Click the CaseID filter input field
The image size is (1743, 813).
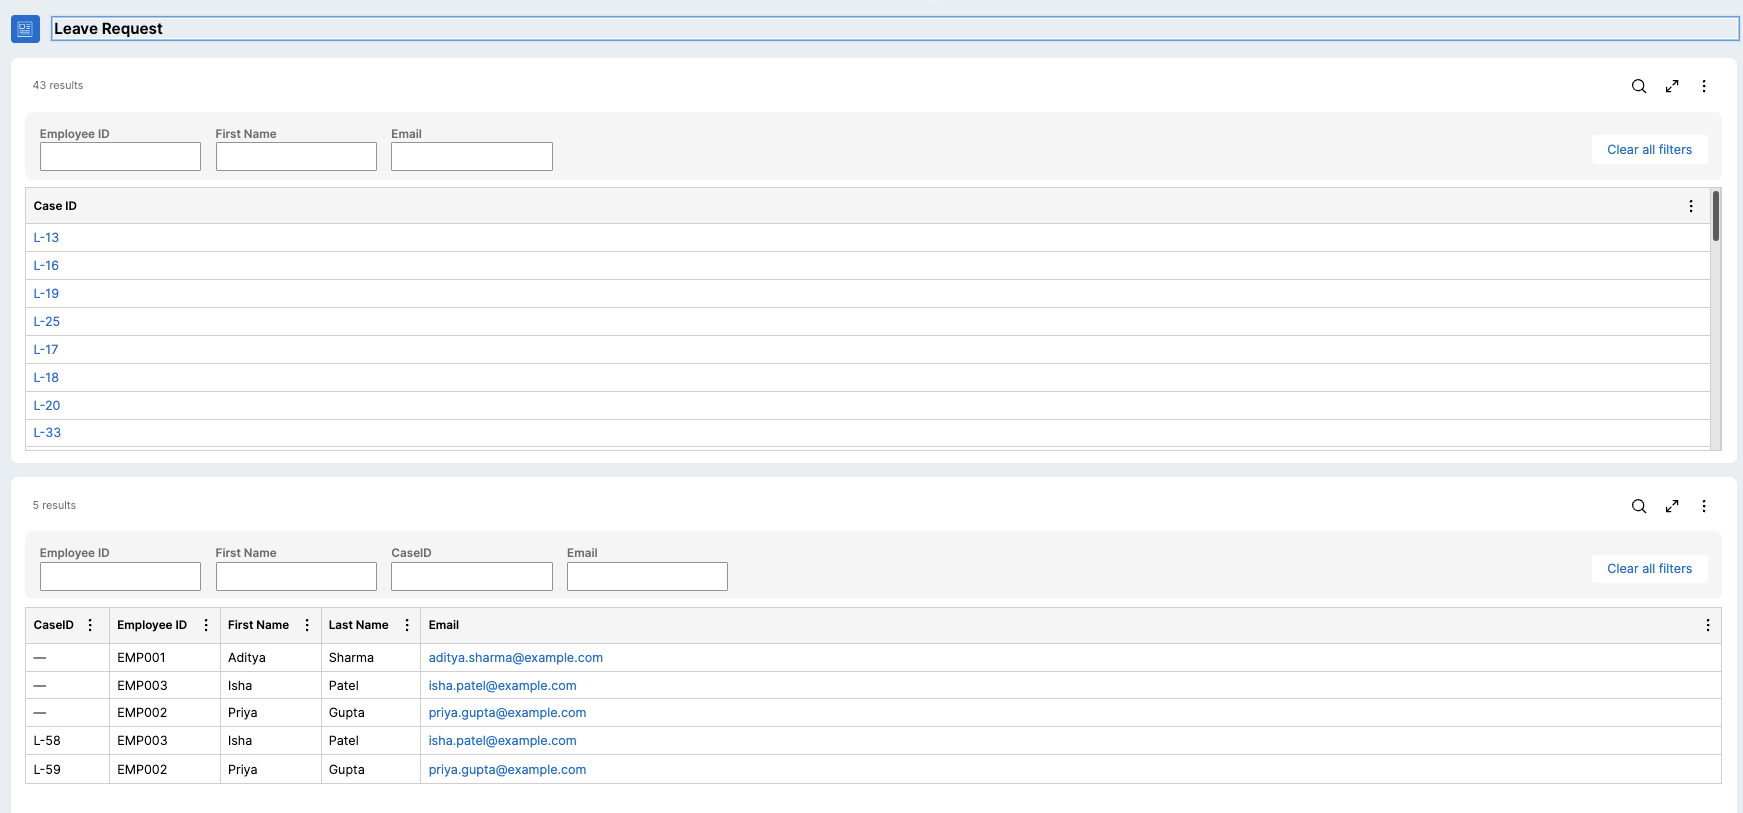click(x=471, y=576)
